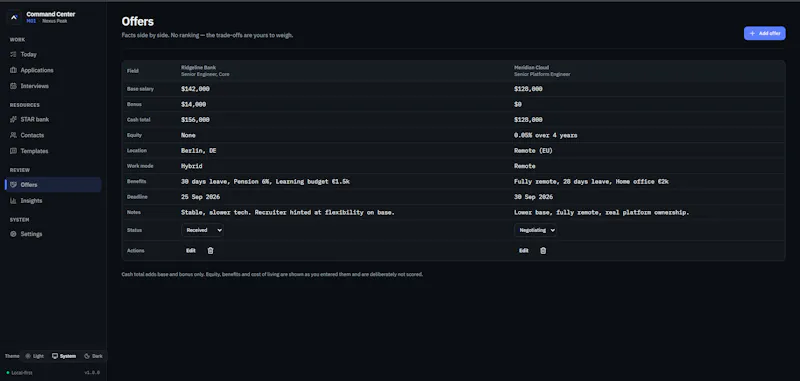Open the Insights chart page
800x381 pixels.
click(53, 200)
